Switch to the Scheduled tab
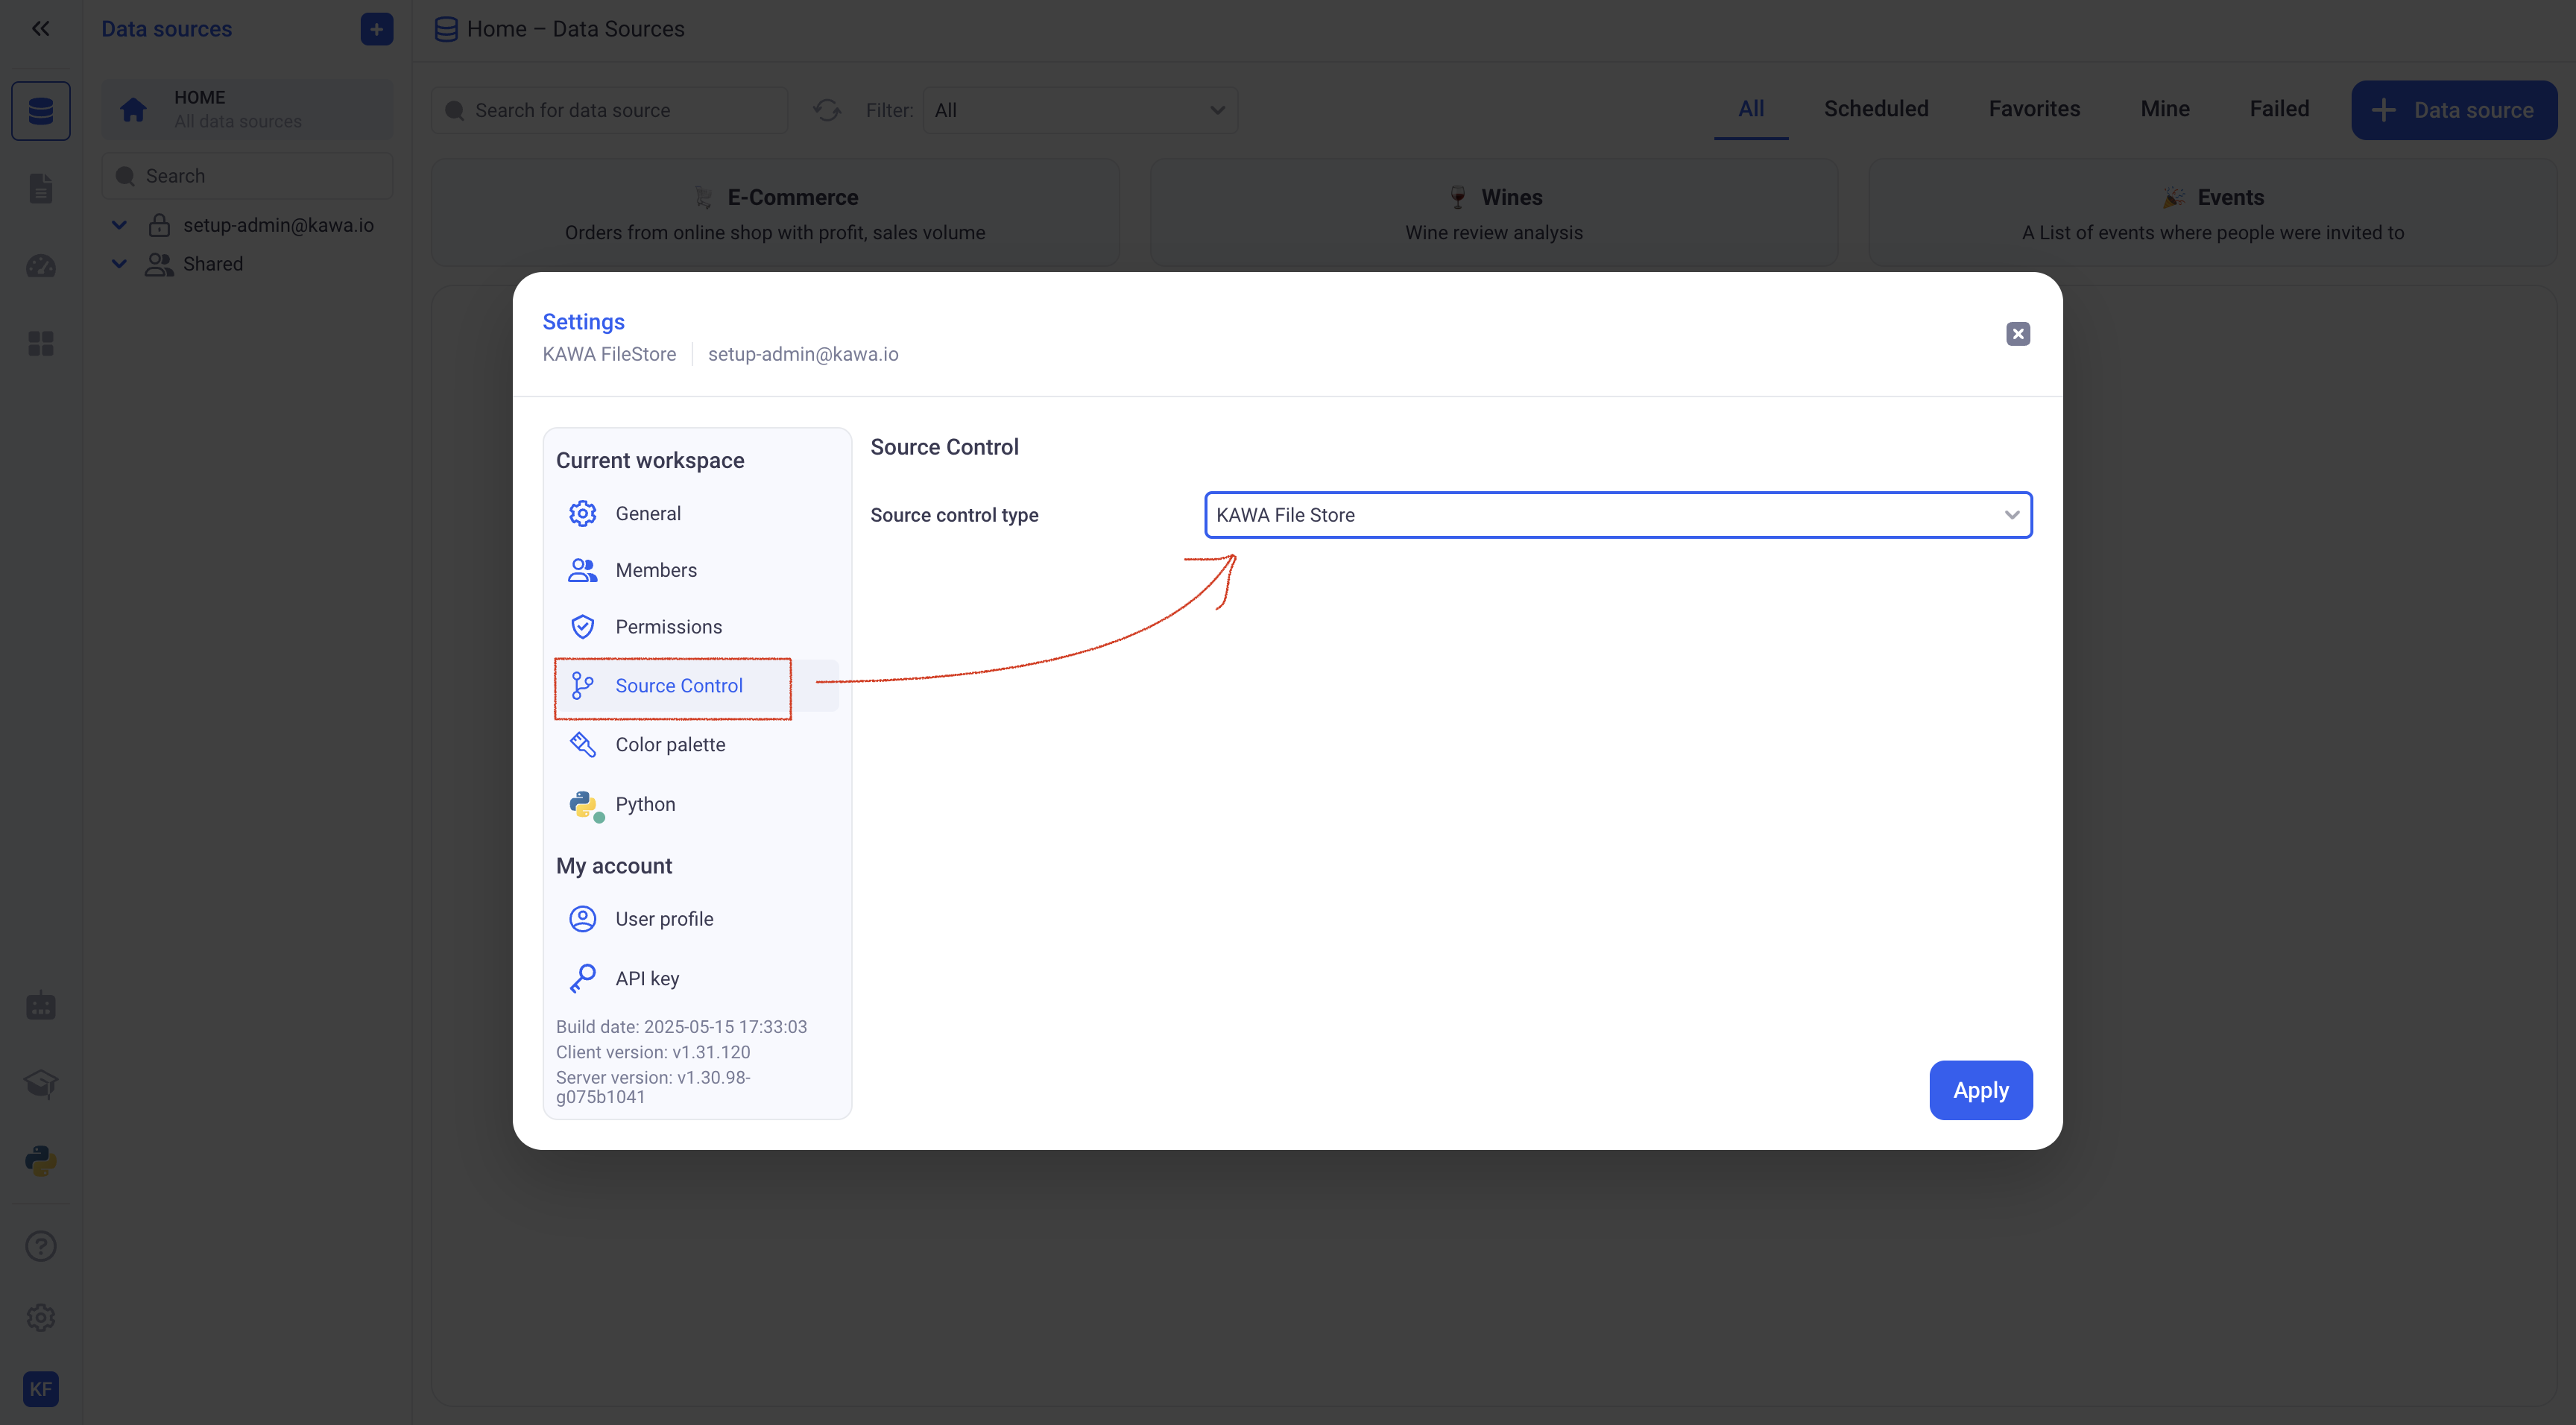The width and height of the screenshot is (2576, 1425). 1875,109
